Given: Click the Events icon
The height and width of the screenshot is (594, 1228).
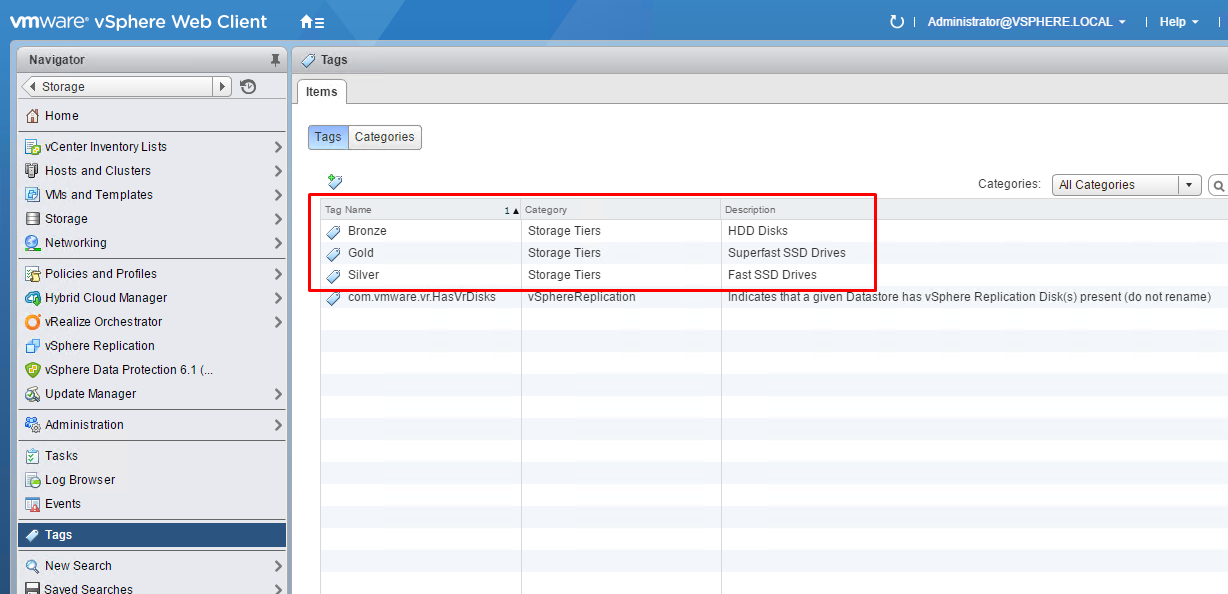Looking at the screenshot, I should tap(33, 504).
